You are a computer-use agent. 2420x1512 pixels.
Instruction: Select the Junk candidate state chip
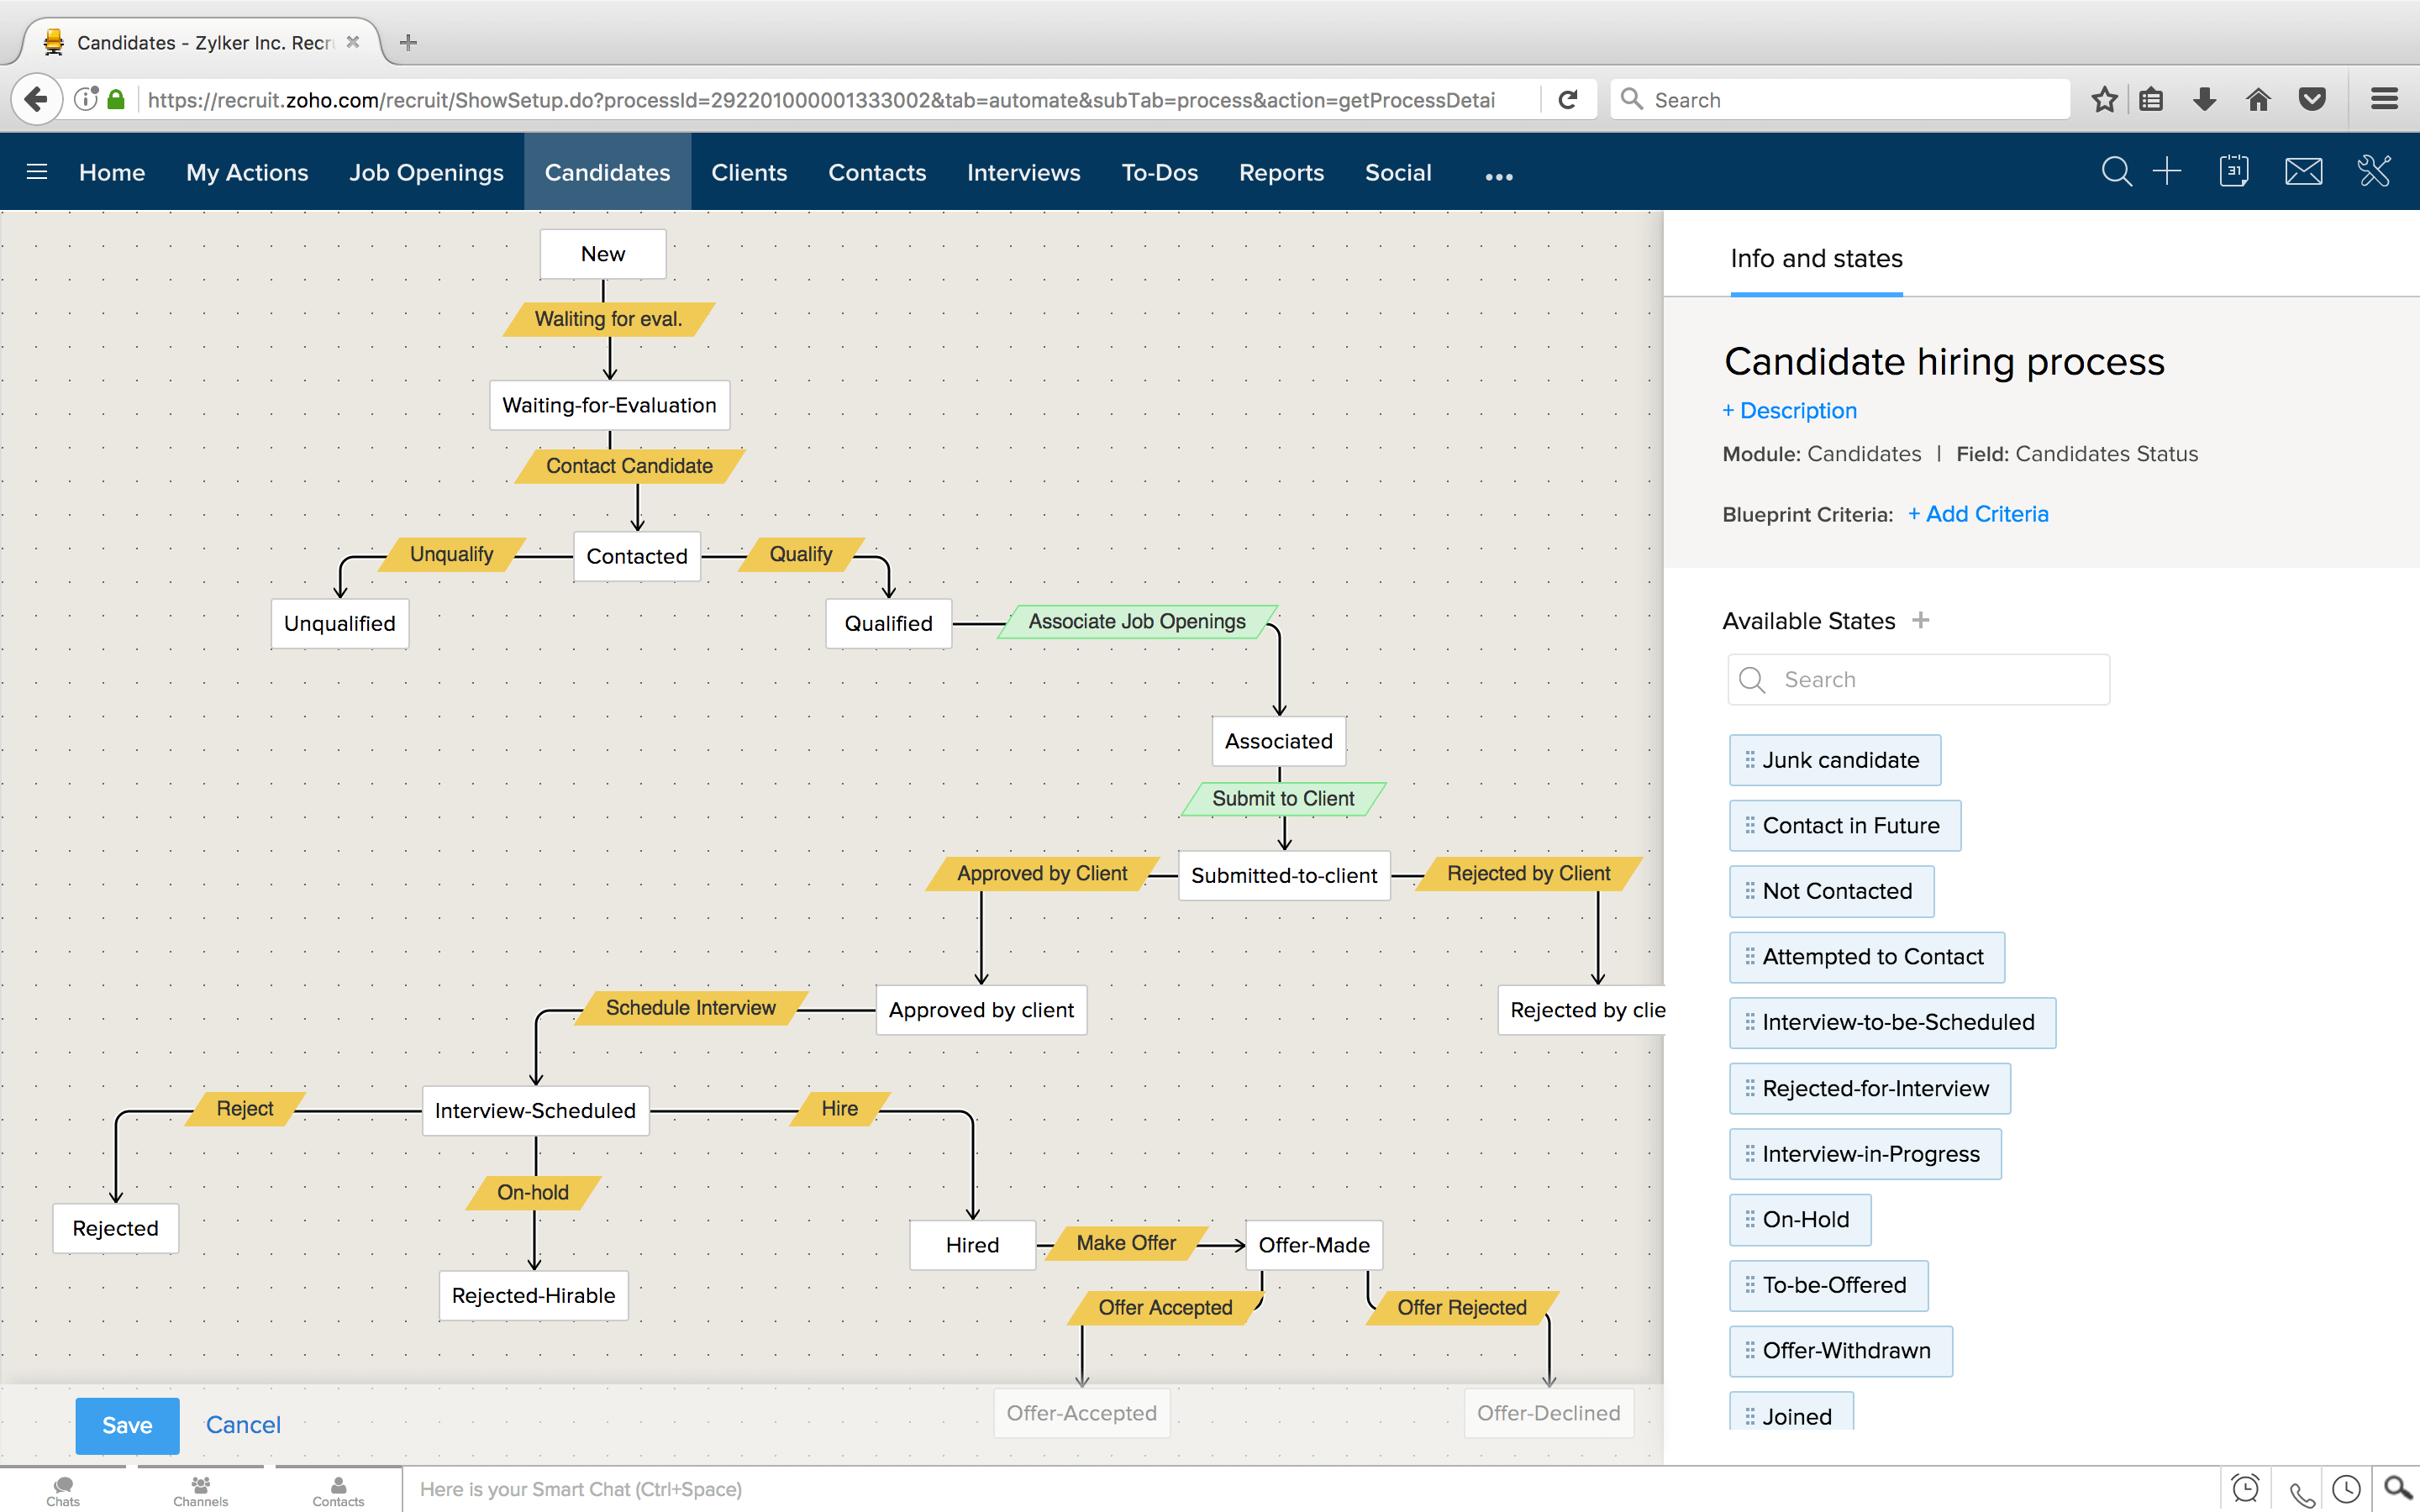[x=1835, y=760]
